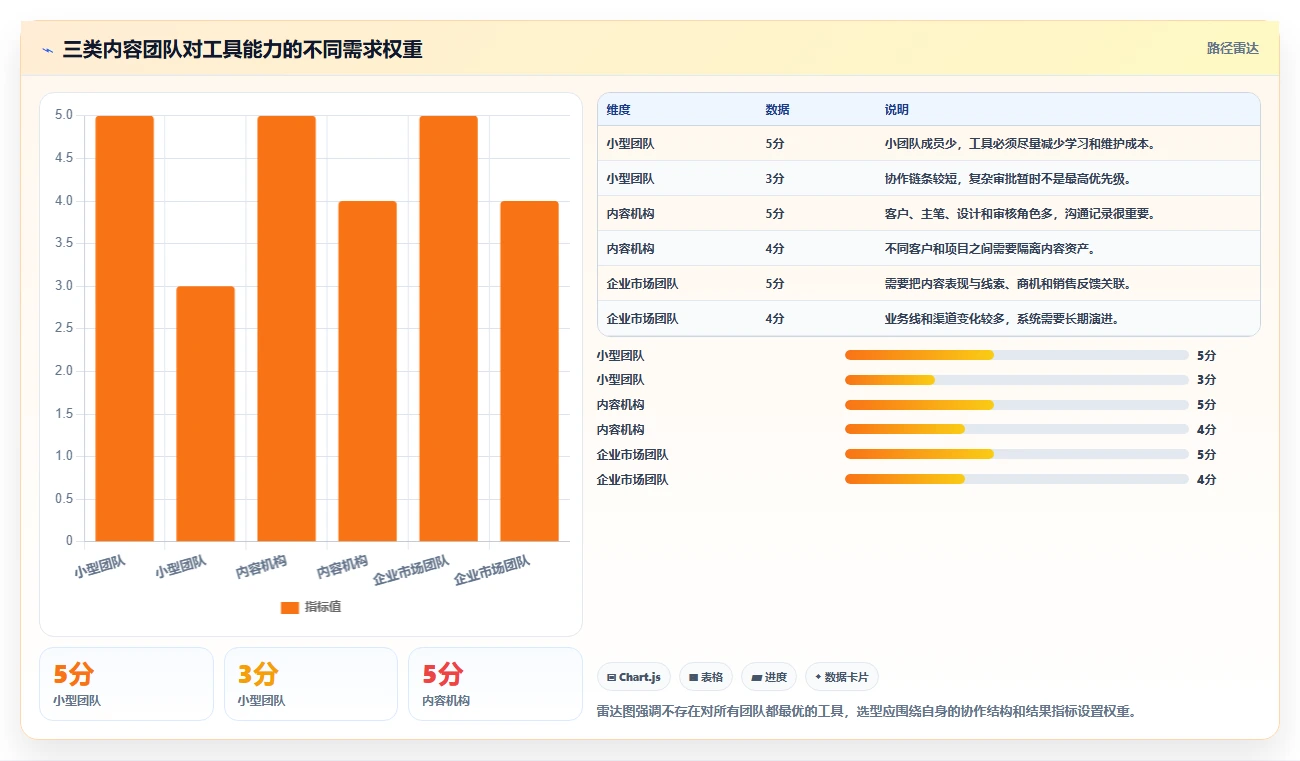Screen dimensions: 1300x761
Task: Click the 内容机构 chart bar reaching 5.0
Action: 286,328
